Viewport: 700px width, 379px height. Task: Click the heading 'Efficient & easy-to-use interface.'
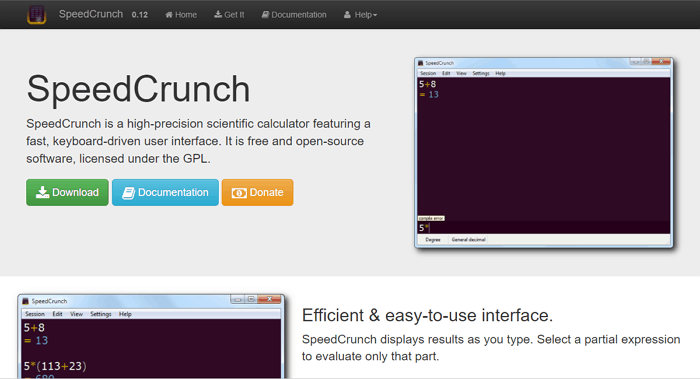coord(427,315)
